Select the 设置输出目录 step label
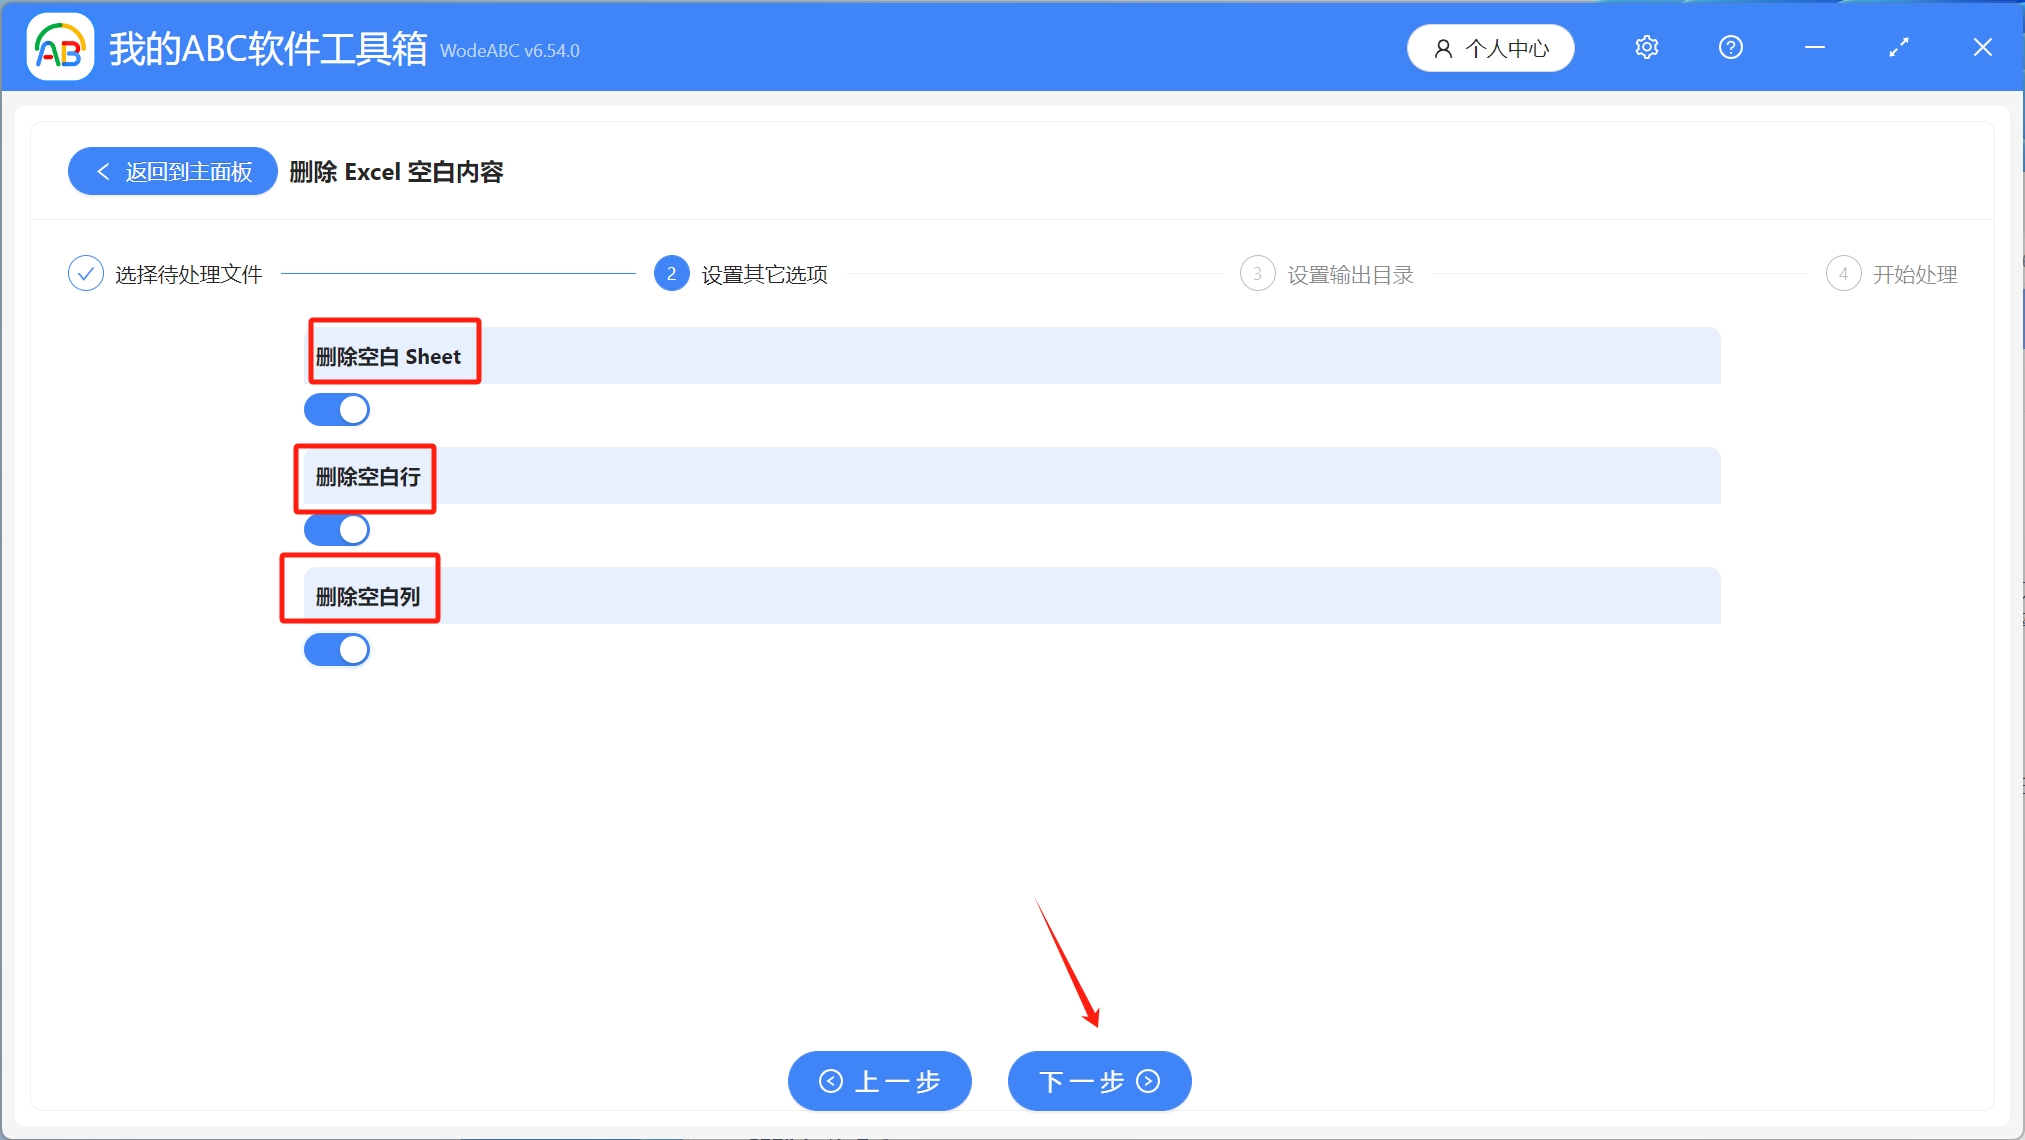This screenshot has height=1140, width=2025. tap(1350, 275)
